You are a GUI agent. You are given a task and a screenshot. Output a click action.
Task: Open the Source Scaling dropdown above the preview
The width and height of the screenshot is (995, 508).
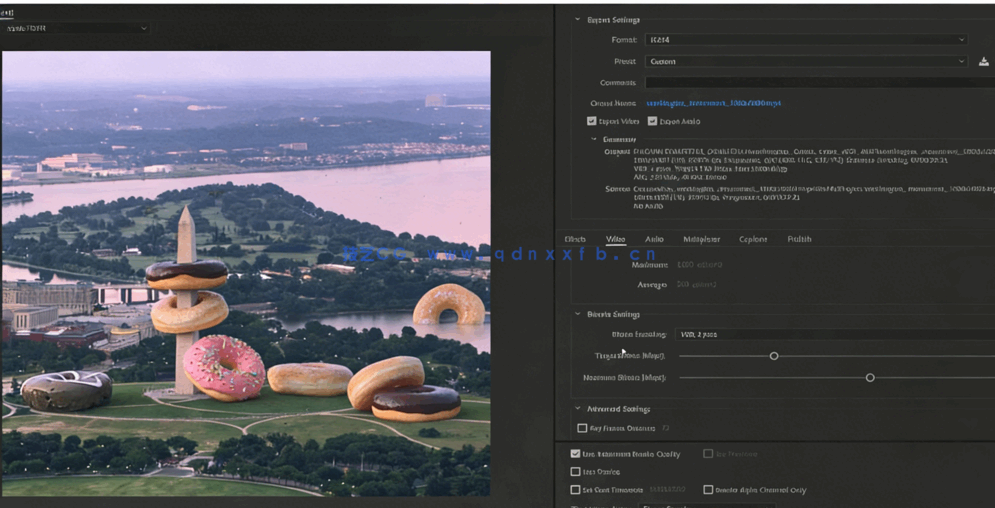[76, 28]
